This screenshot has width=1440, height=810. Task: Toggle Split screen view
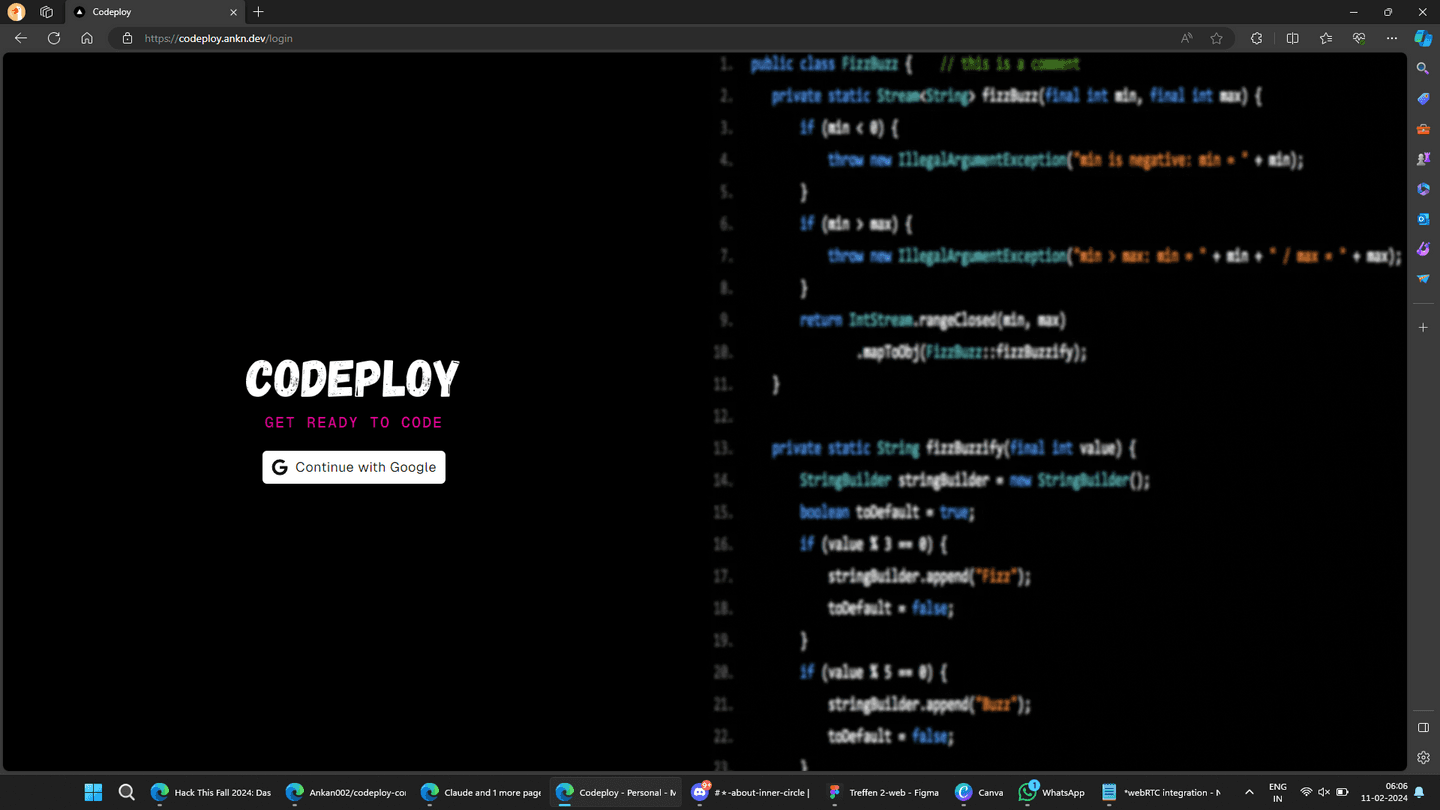tap(1292, 38)
